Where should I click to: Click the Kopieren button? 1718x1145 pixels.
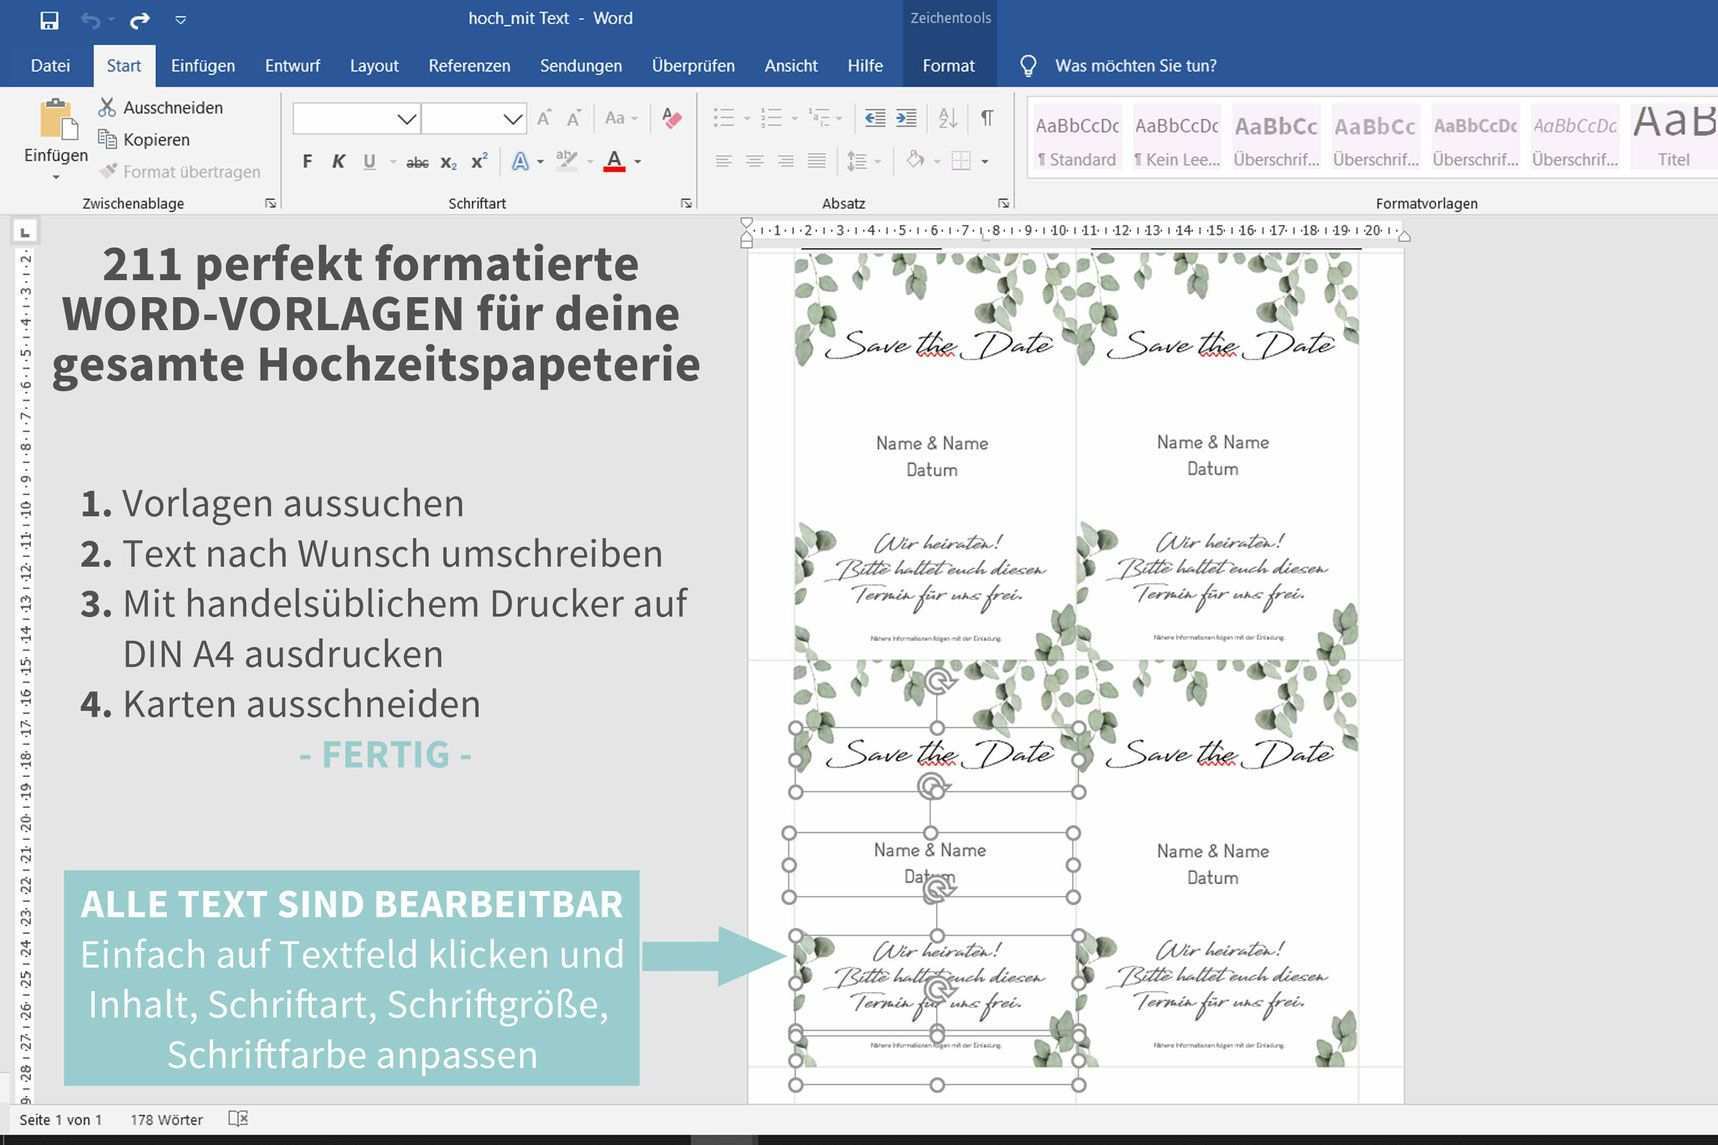[155, 140]
